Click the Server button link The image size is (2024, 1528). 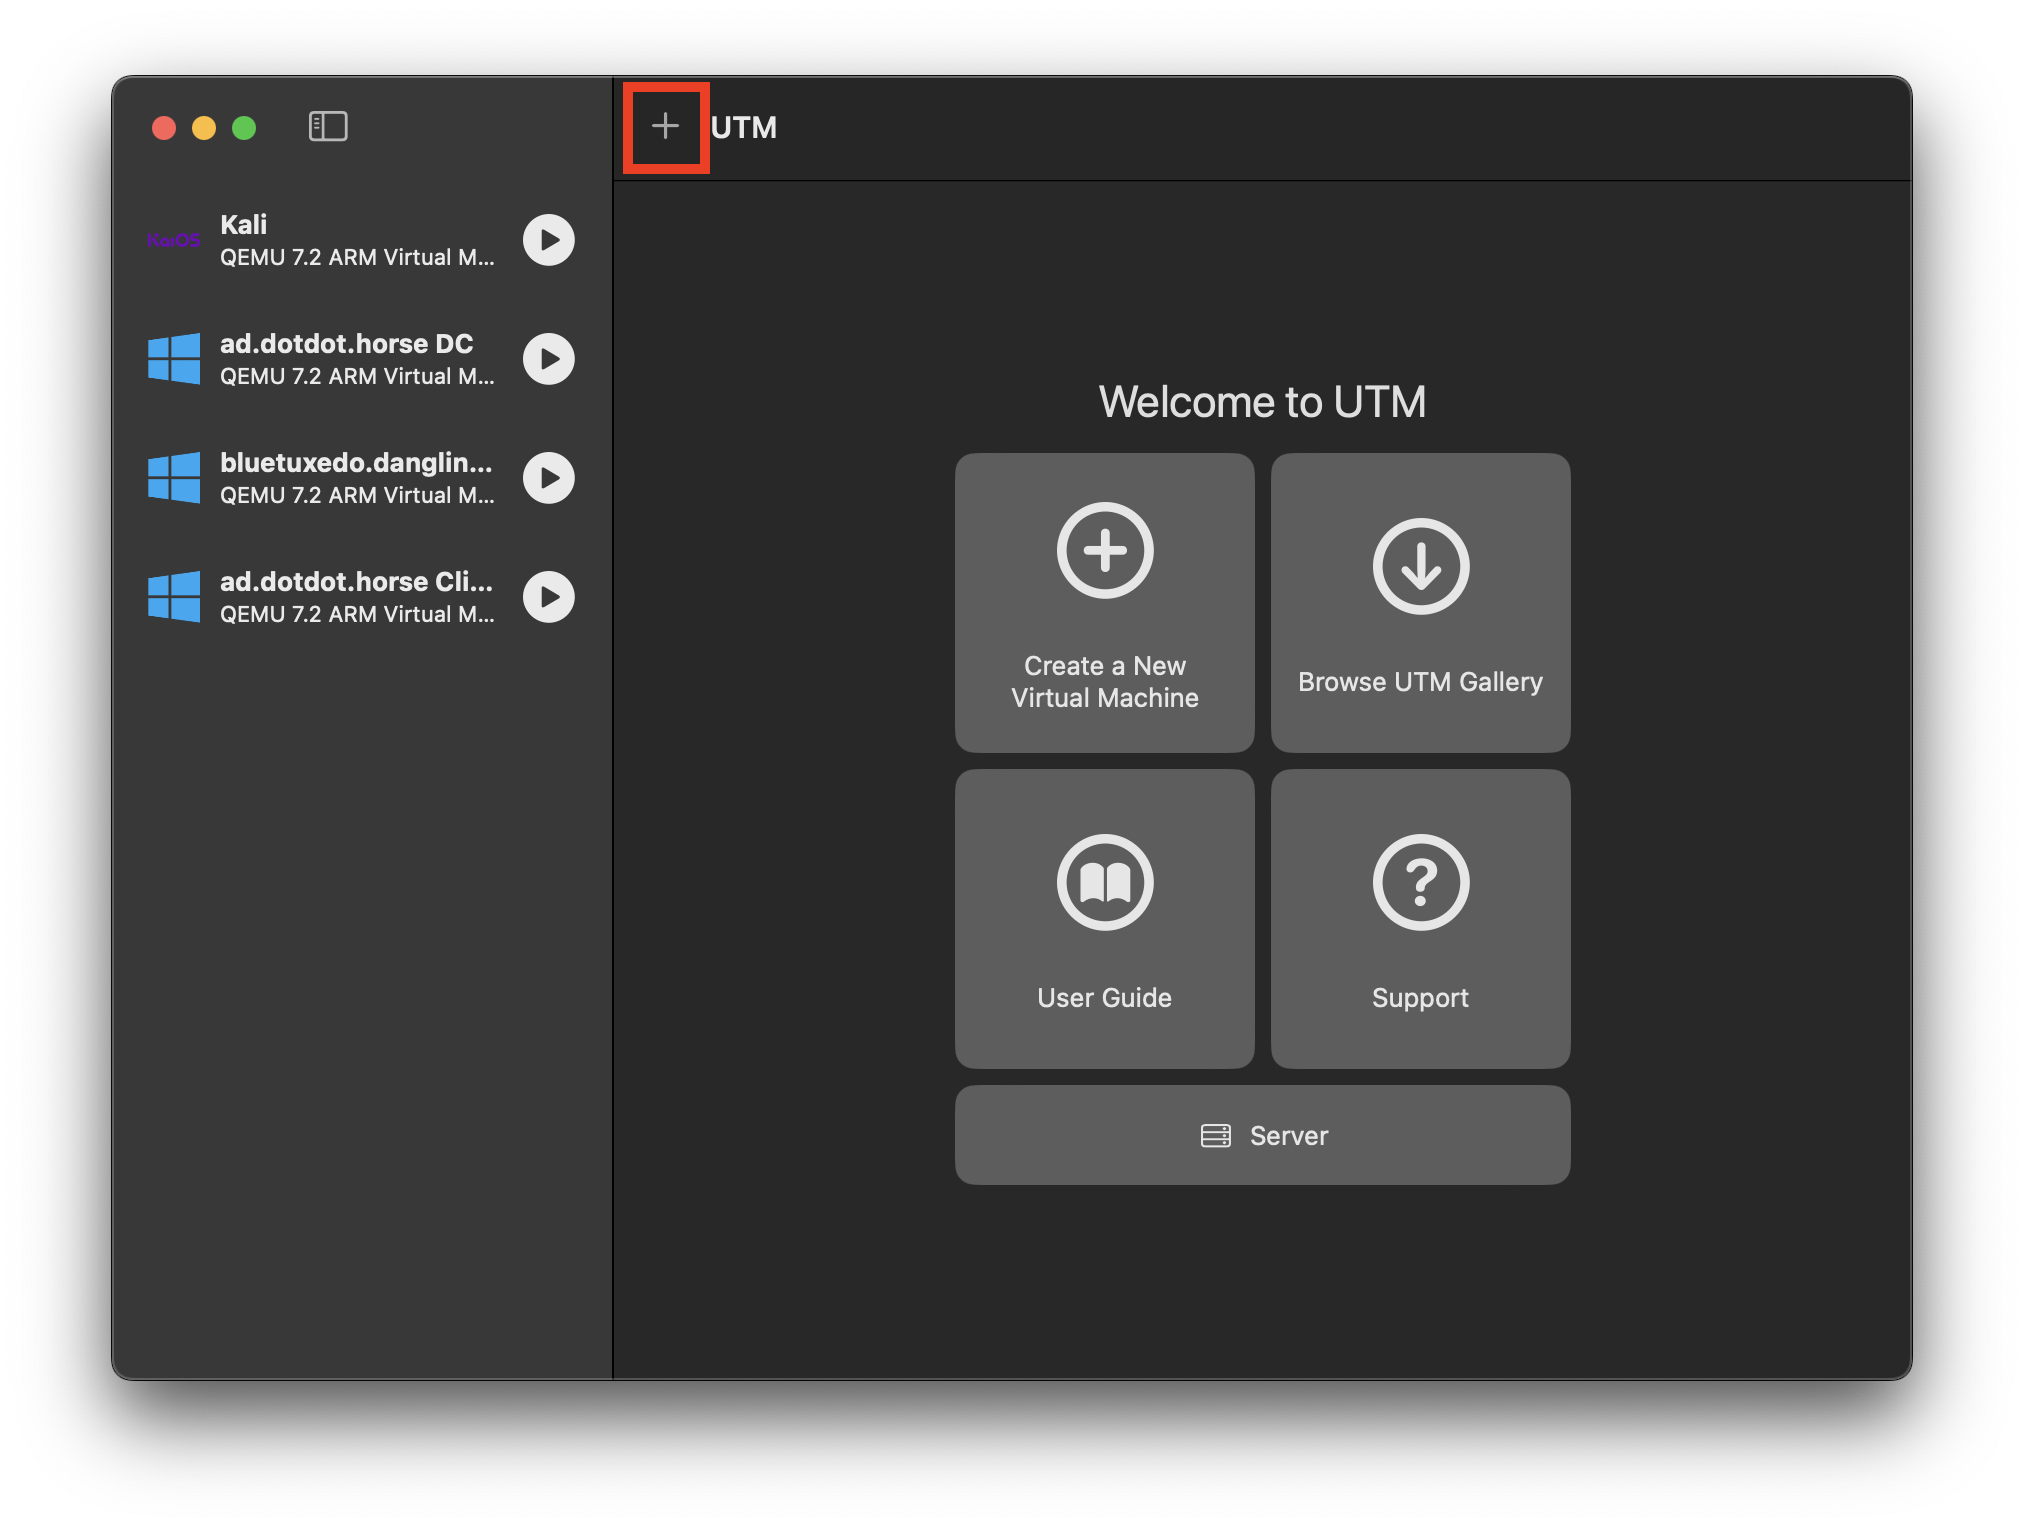(x=1262, y=1135)
